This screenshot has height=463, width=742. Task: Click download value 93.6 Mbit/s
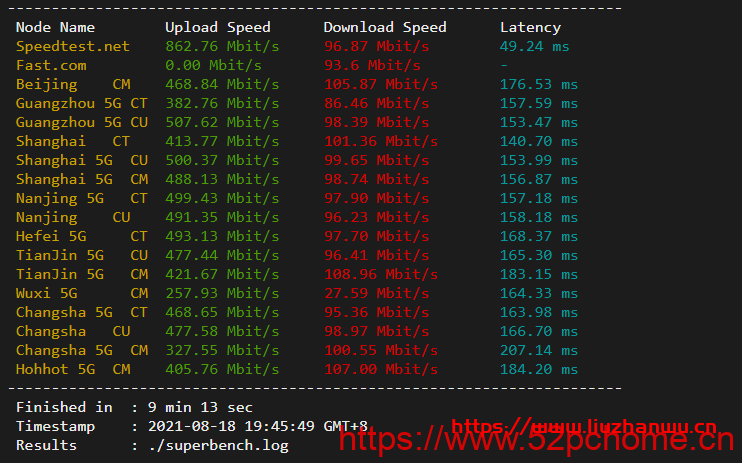(x=372, y=65)
